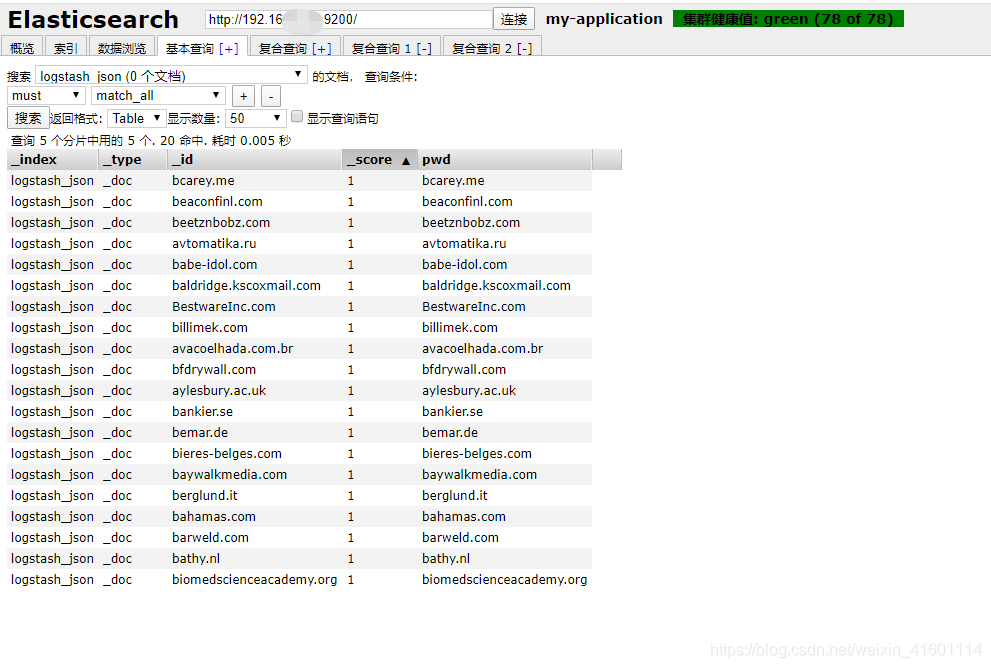Sort by _id column header
Screen dimensions: 991x668
click(255, 159)
